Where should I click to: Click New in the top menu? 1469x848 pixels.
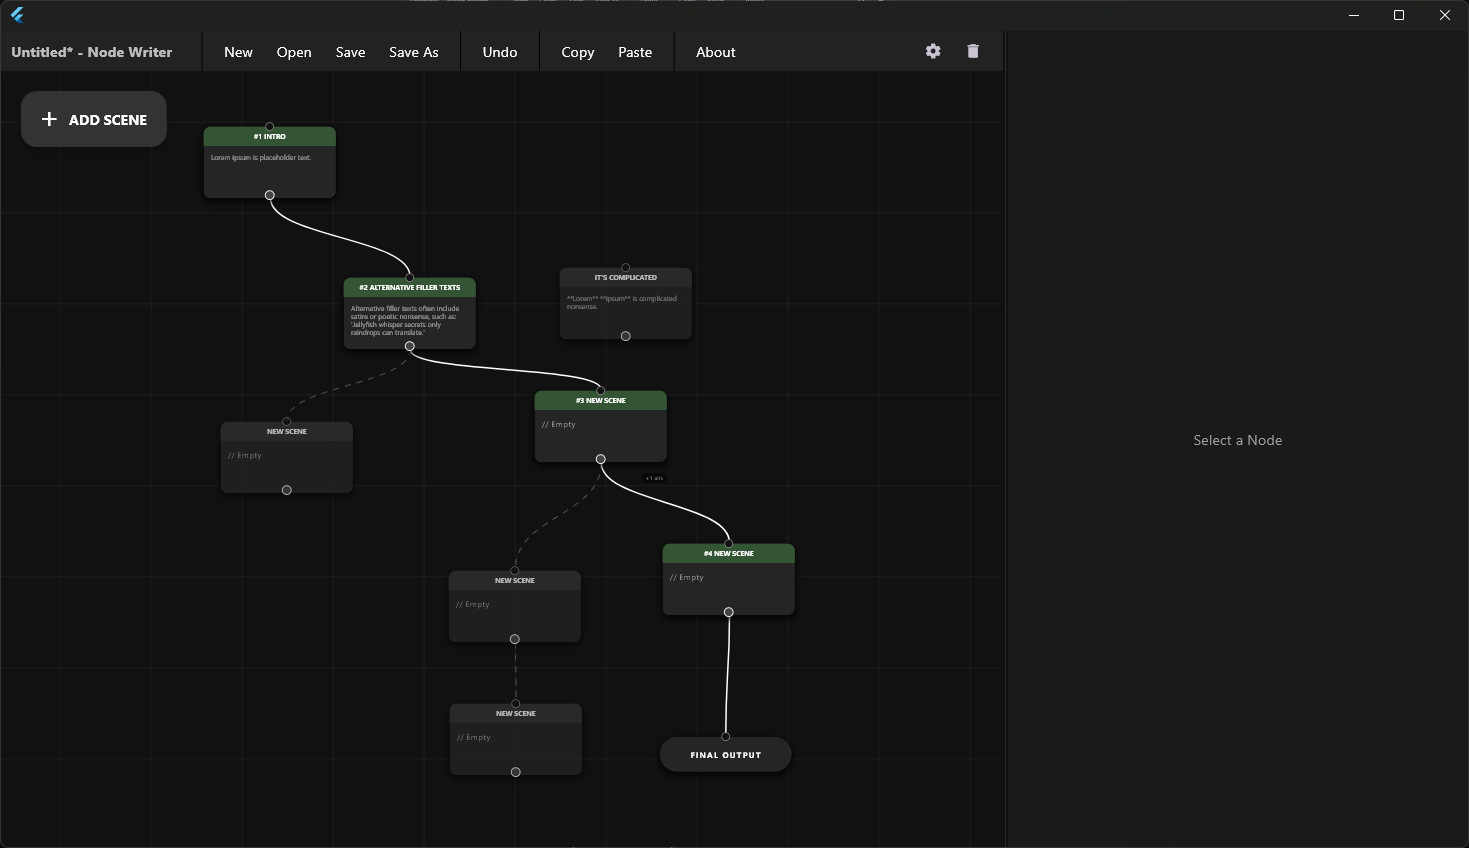238,52
